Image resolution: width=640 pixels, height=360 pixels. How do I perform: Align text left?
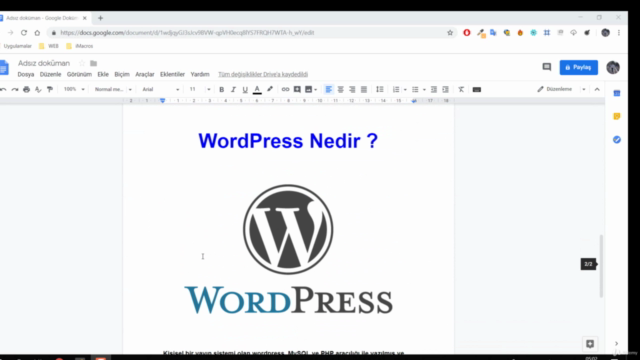coord(329,89)
